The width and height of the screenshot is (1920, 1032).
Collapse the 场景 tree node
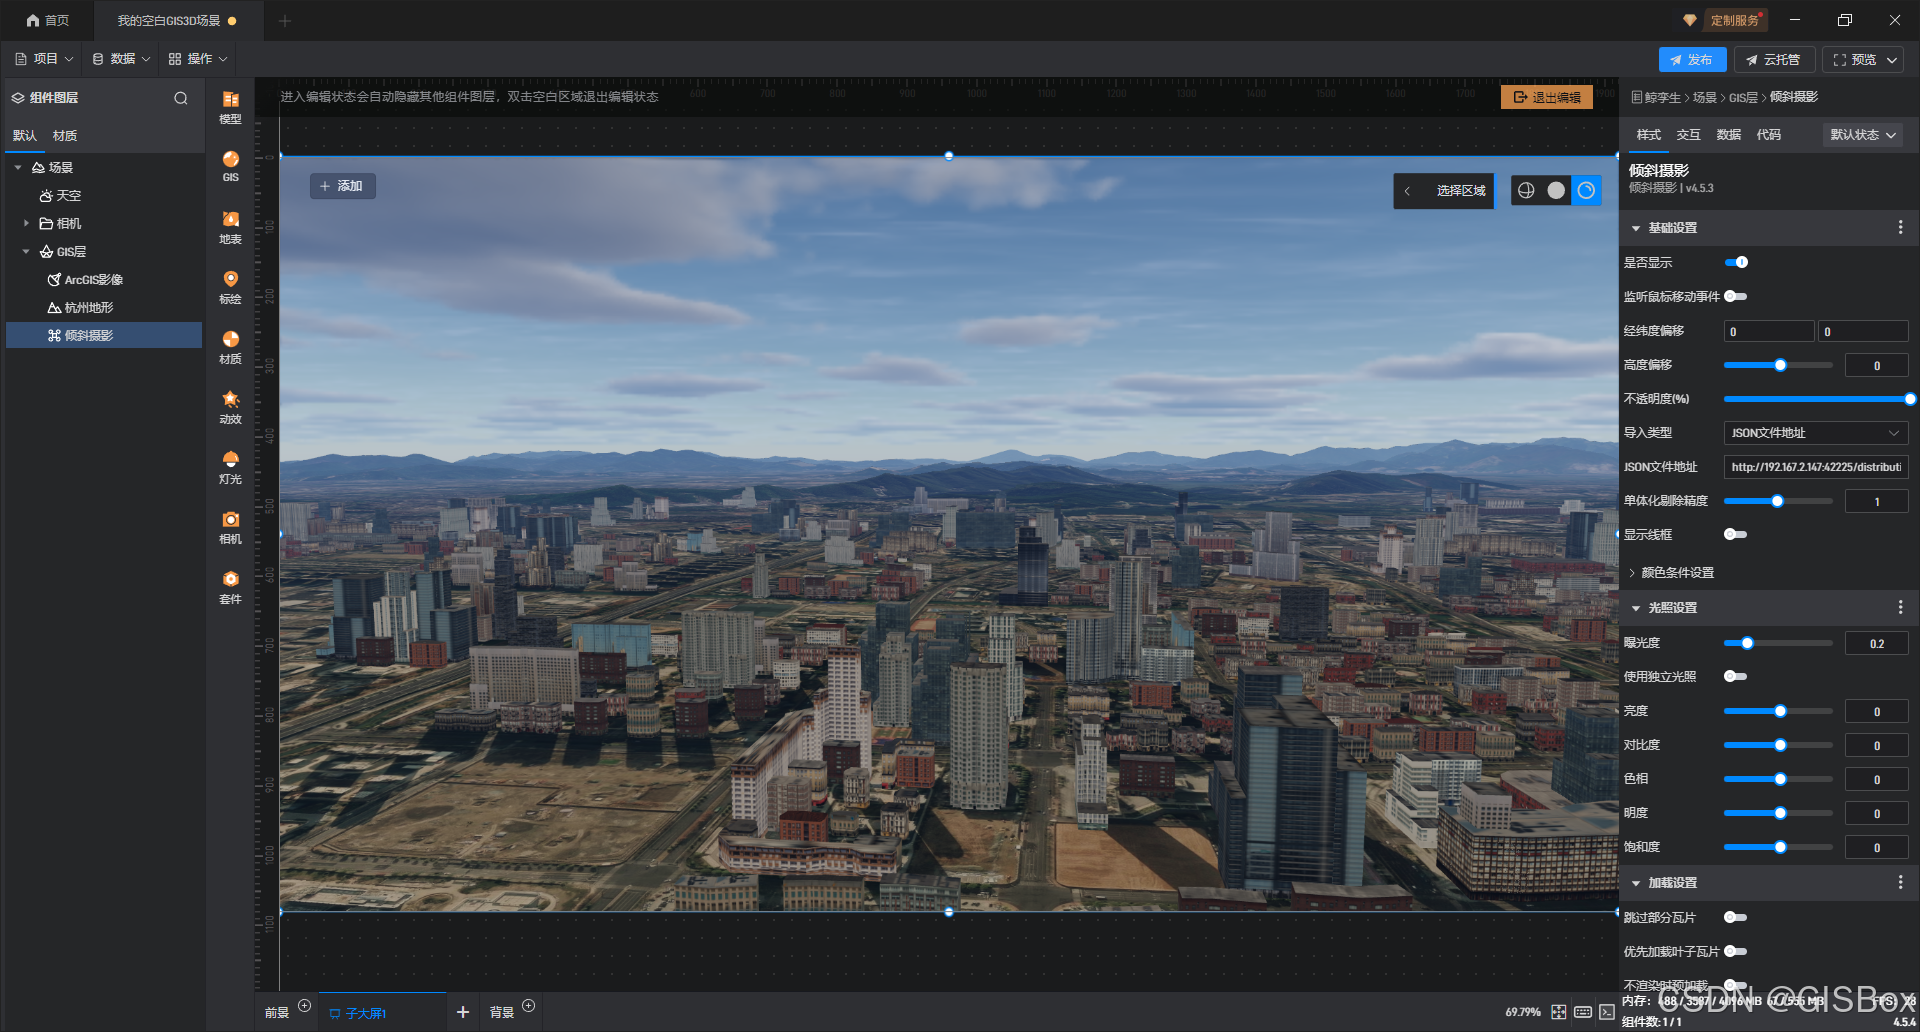pyautogui.click(x=18, y=168)
